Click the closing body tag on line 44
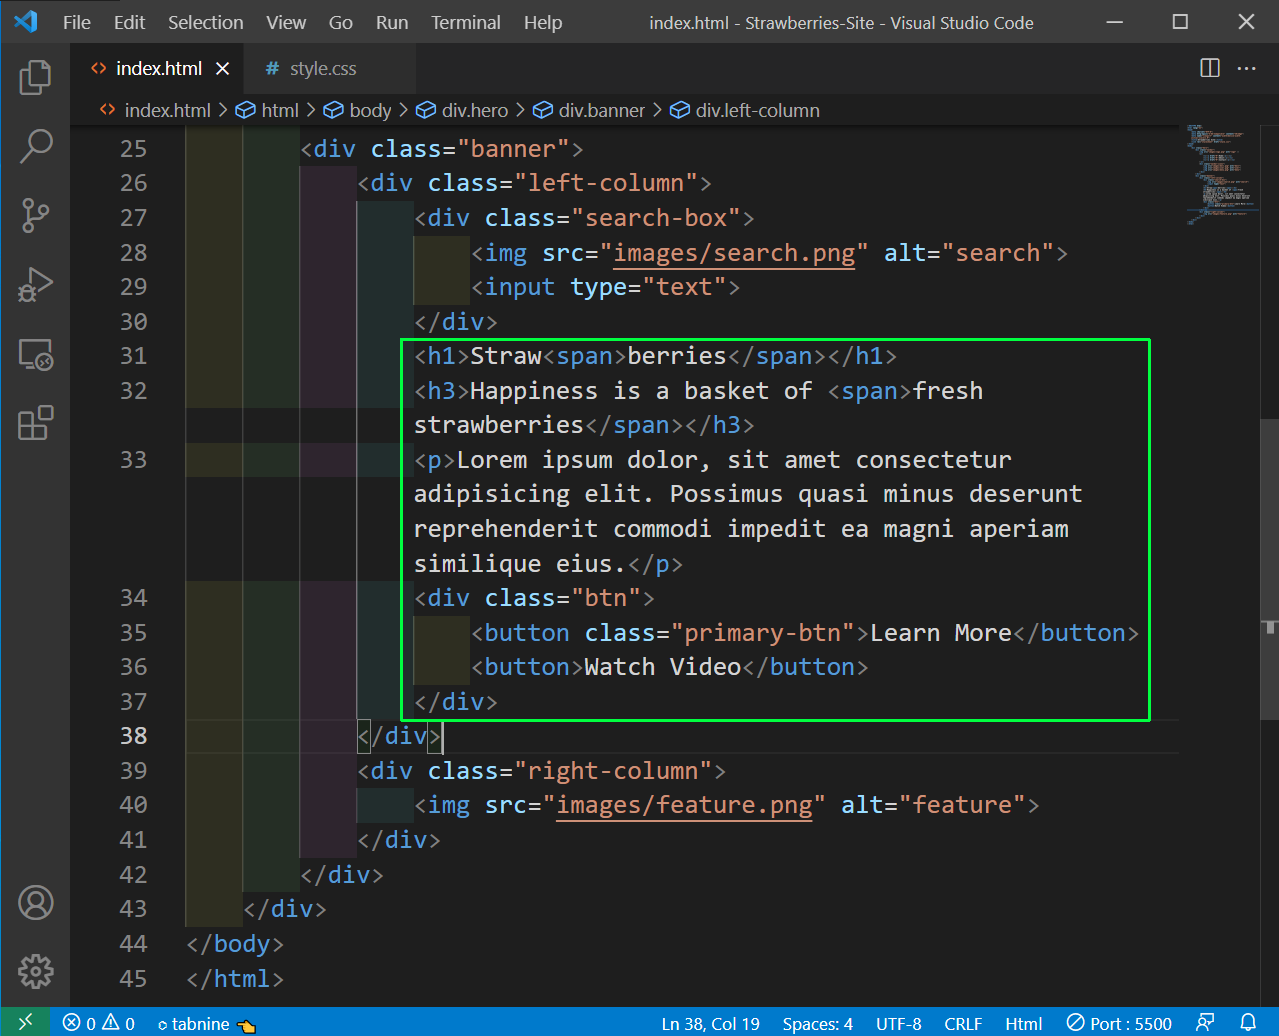 pos(235,944)
